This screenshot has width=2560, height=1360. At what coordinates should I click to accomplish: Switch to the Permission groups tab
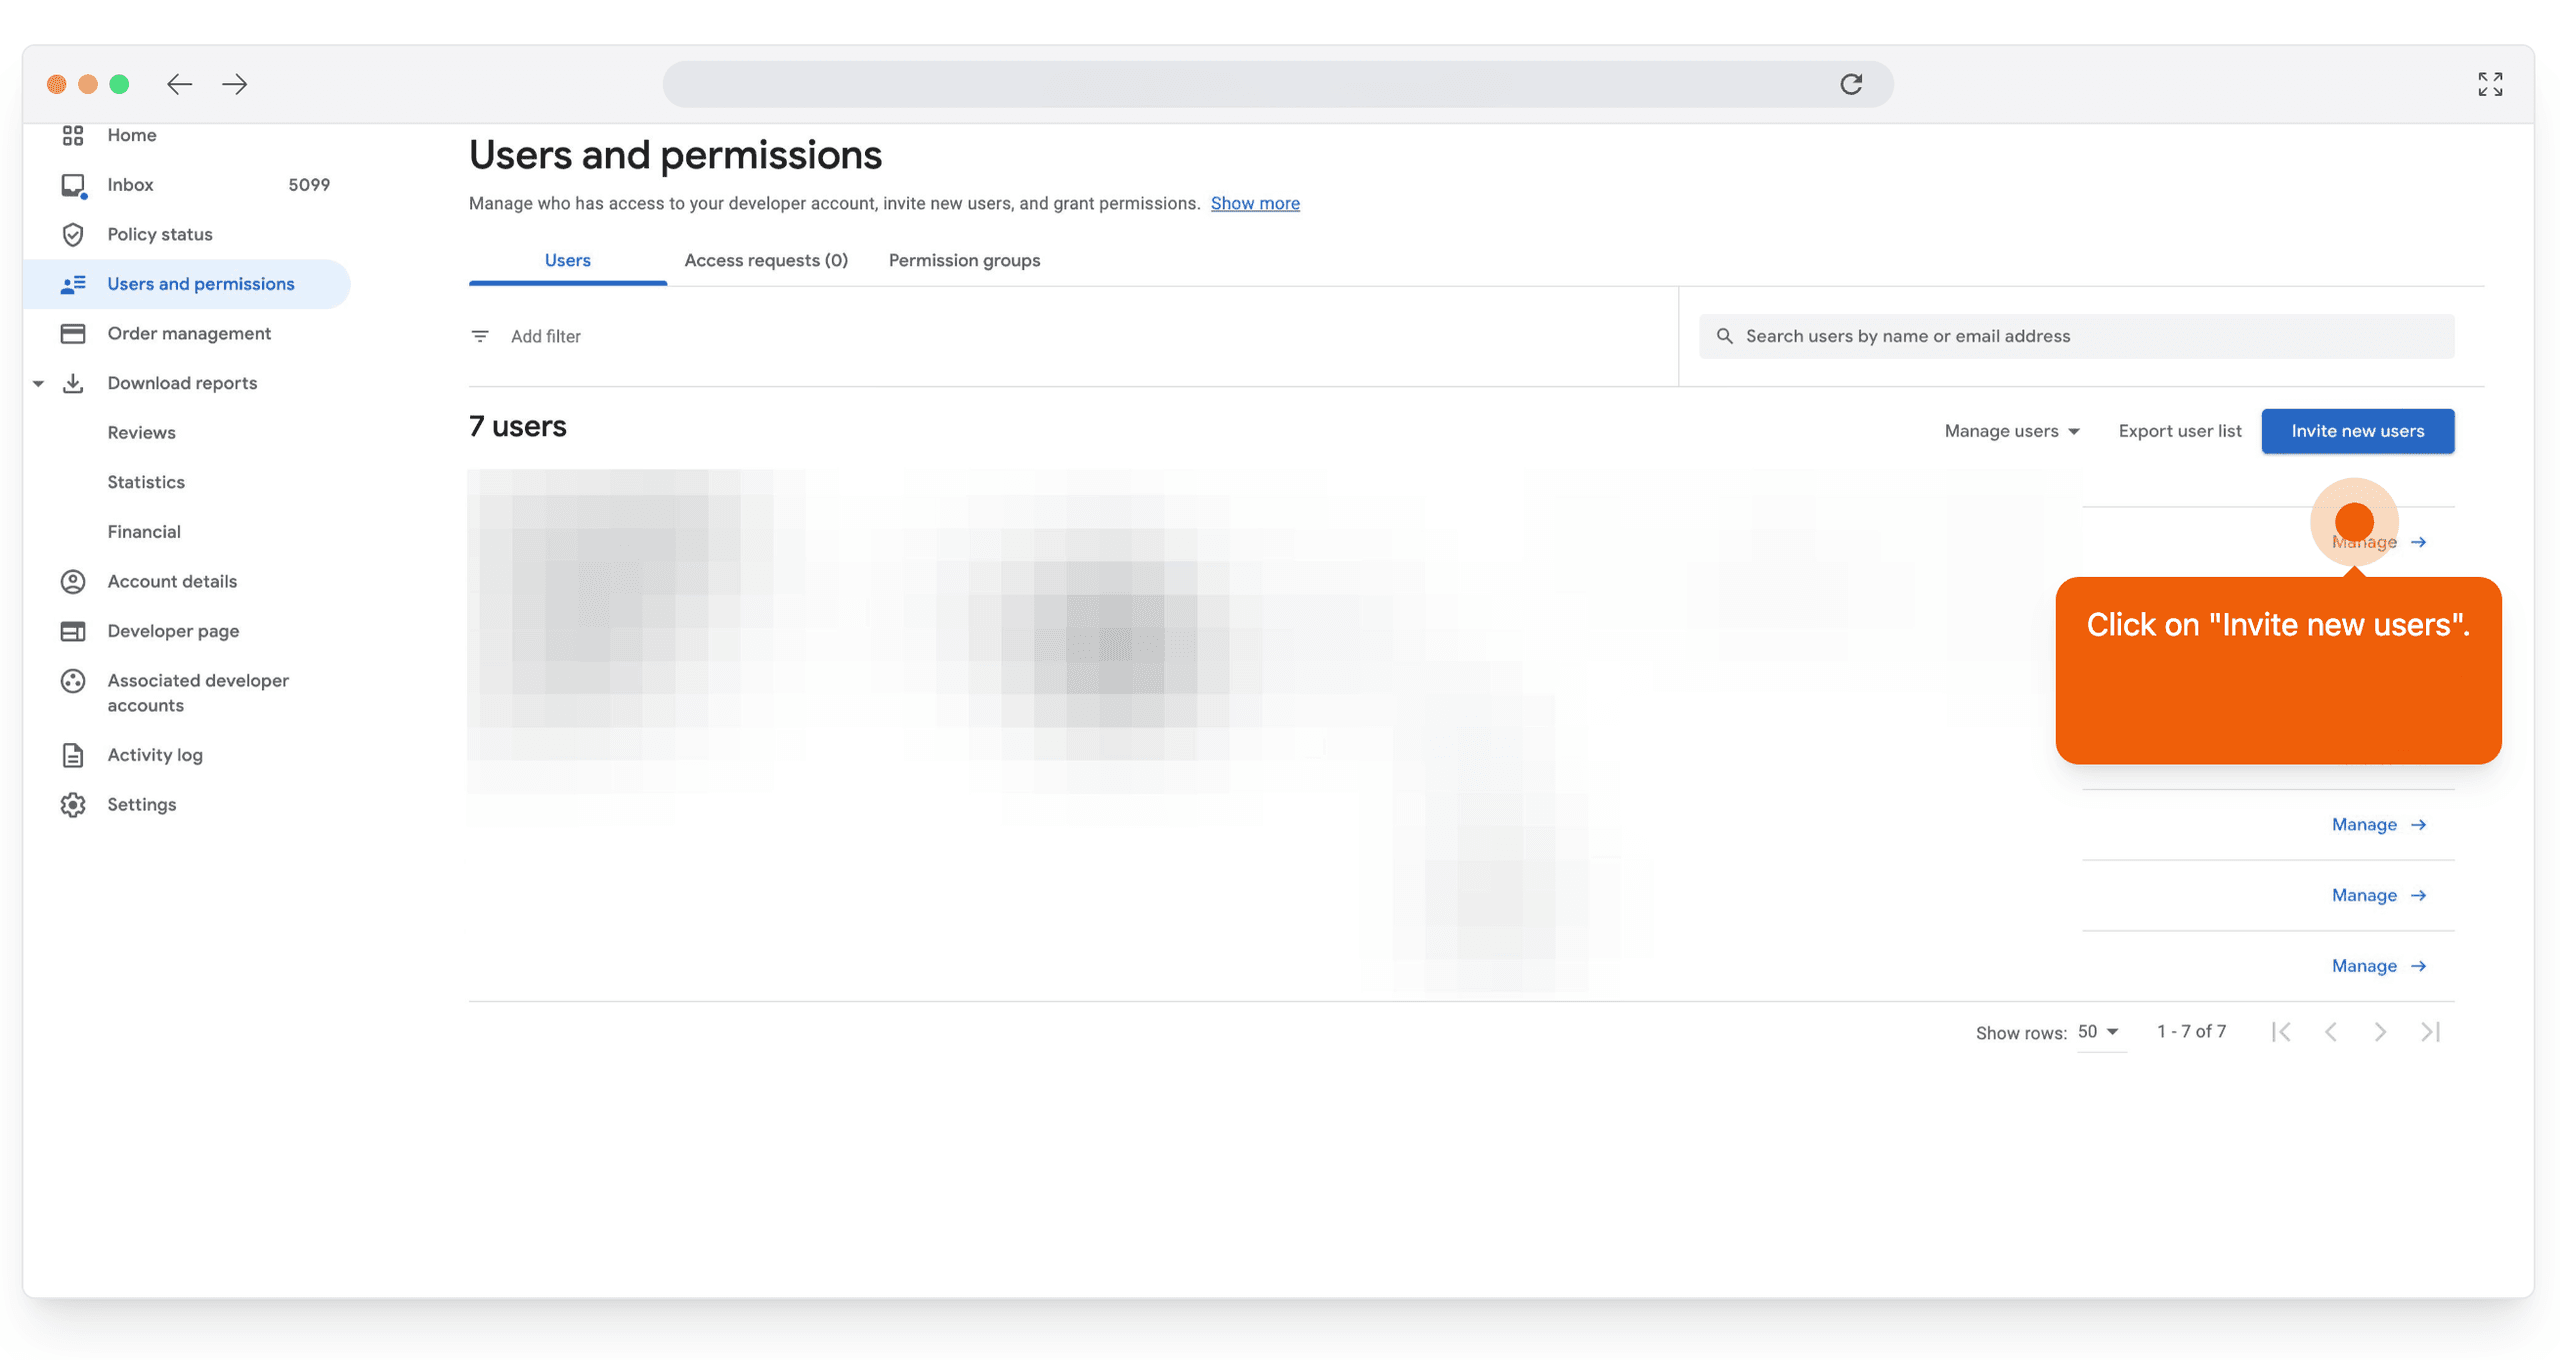click(x=963, y=260)
